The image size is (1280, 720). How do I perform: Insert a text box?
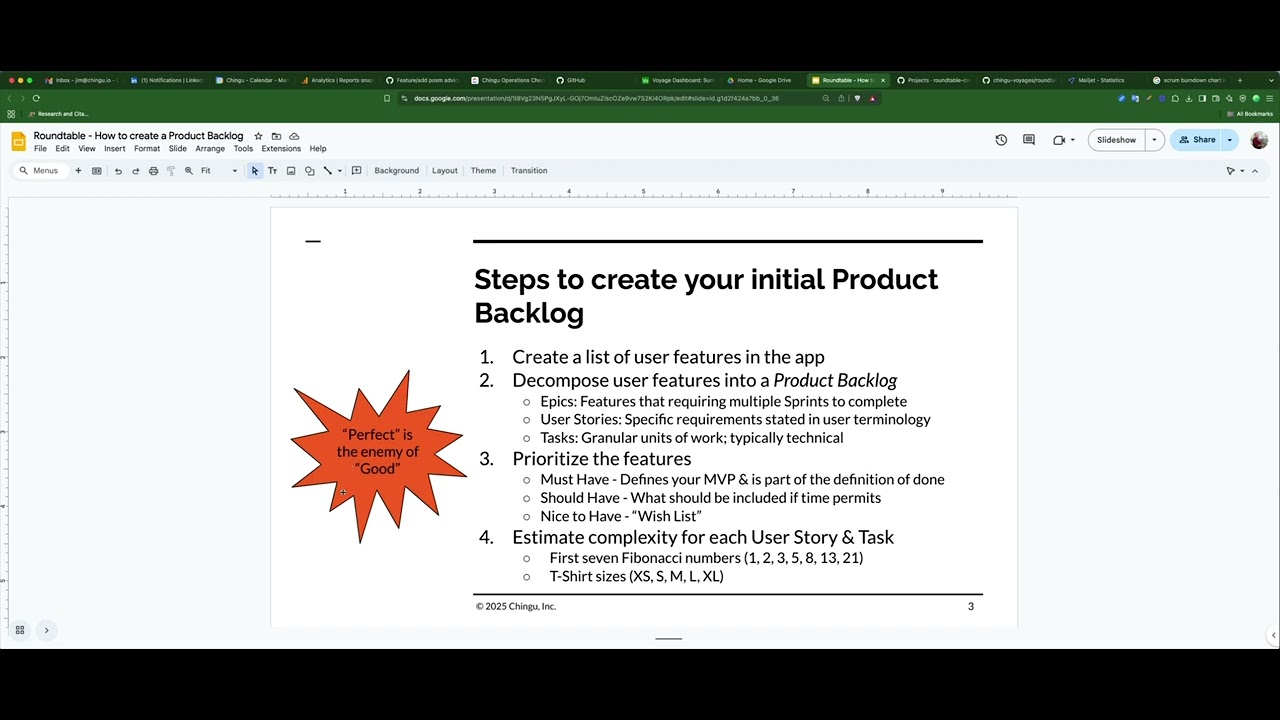[272, 171]
